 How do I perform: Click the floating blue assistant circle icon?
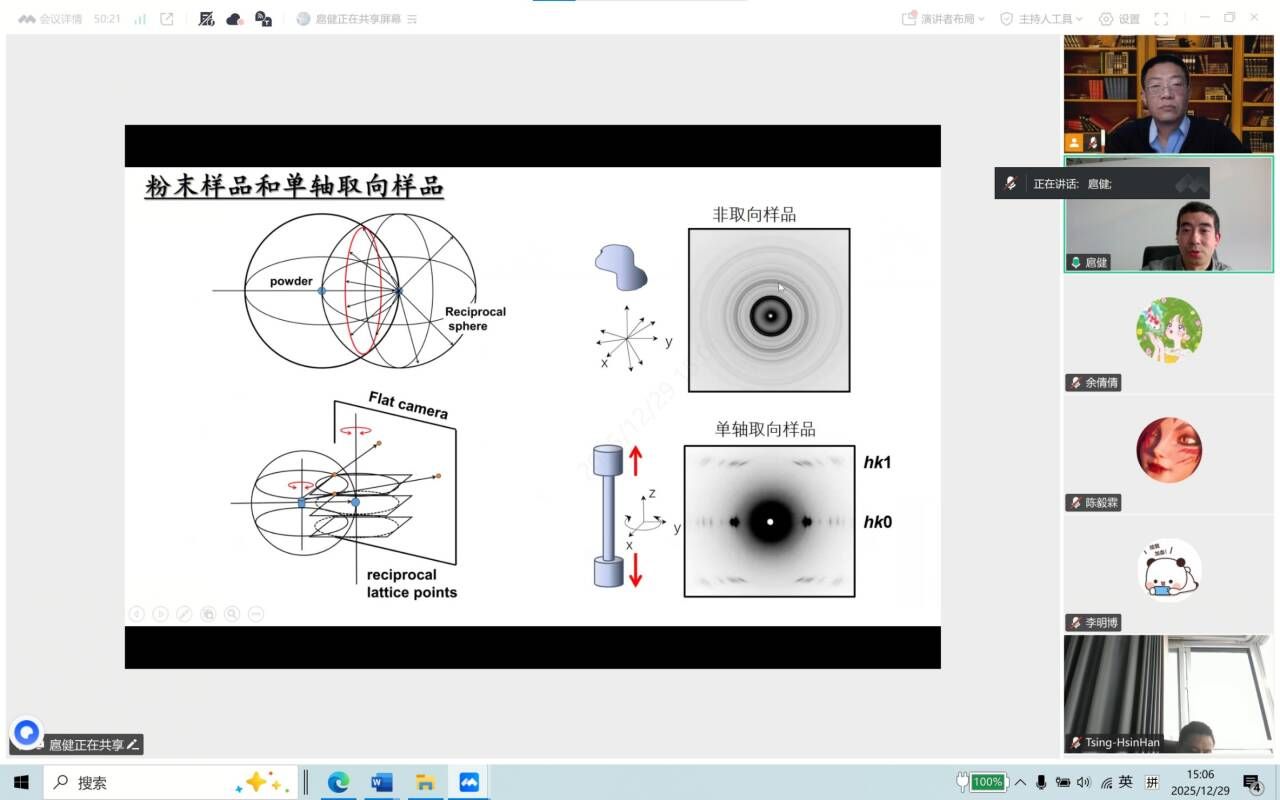point(27,732)
